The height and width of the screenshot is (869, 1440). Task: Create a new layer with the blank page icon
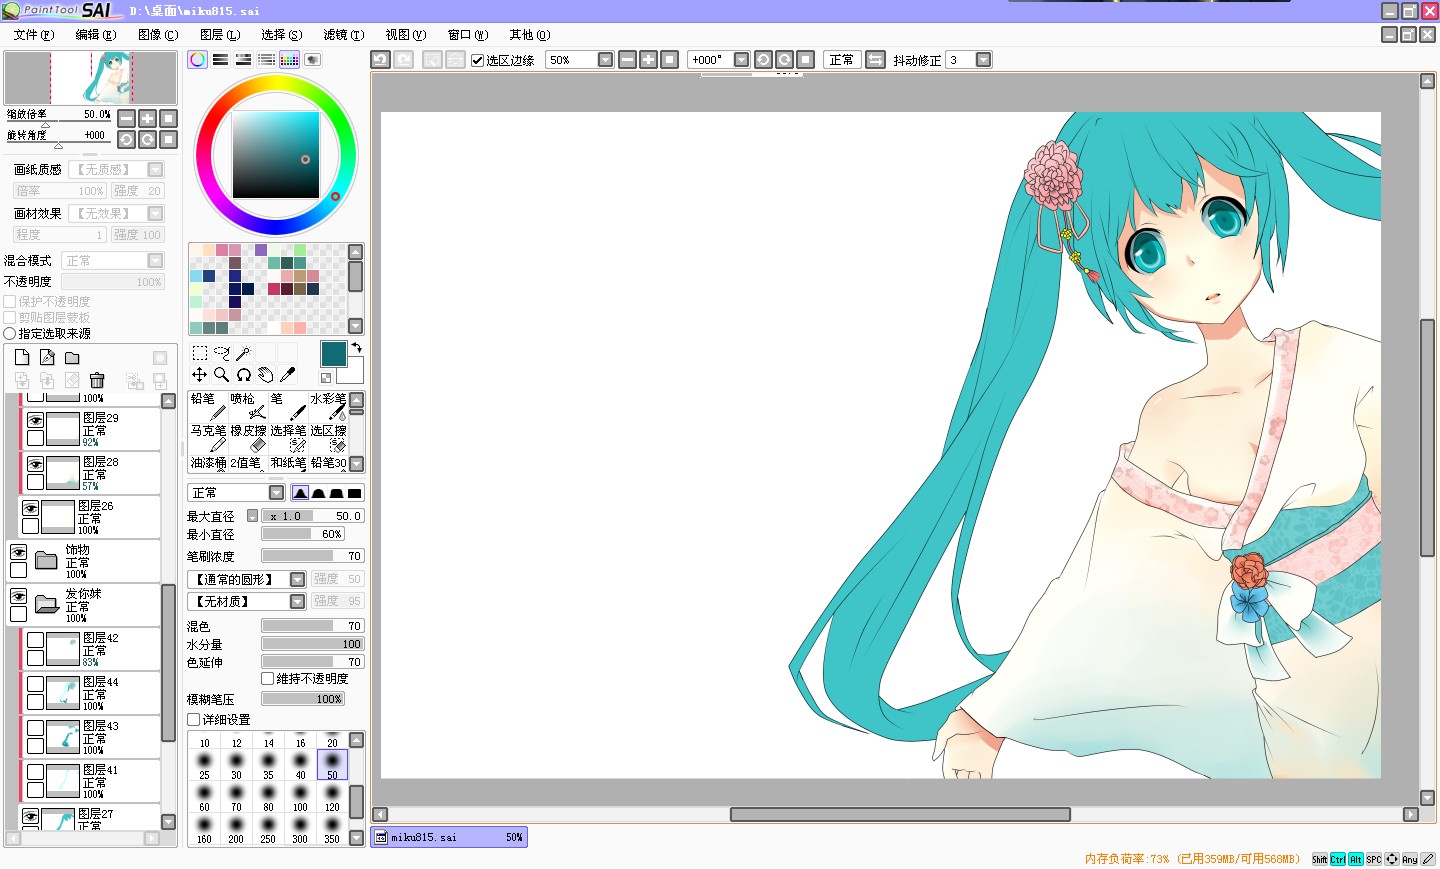pyautogui.click(x=22, y=357)
